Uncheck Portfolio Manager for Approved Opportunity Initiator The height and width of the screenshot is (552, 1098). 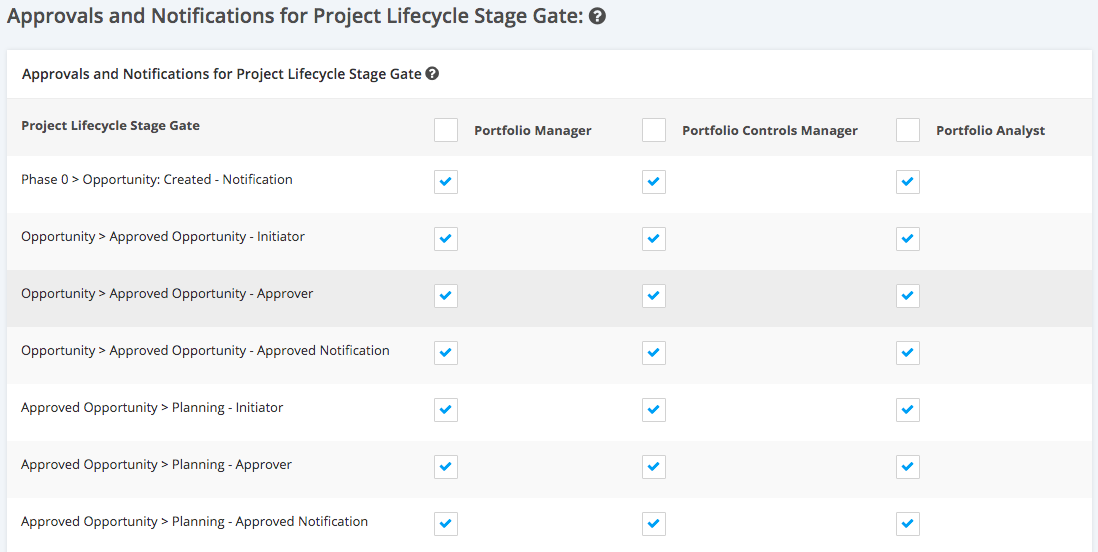[446, 239]
